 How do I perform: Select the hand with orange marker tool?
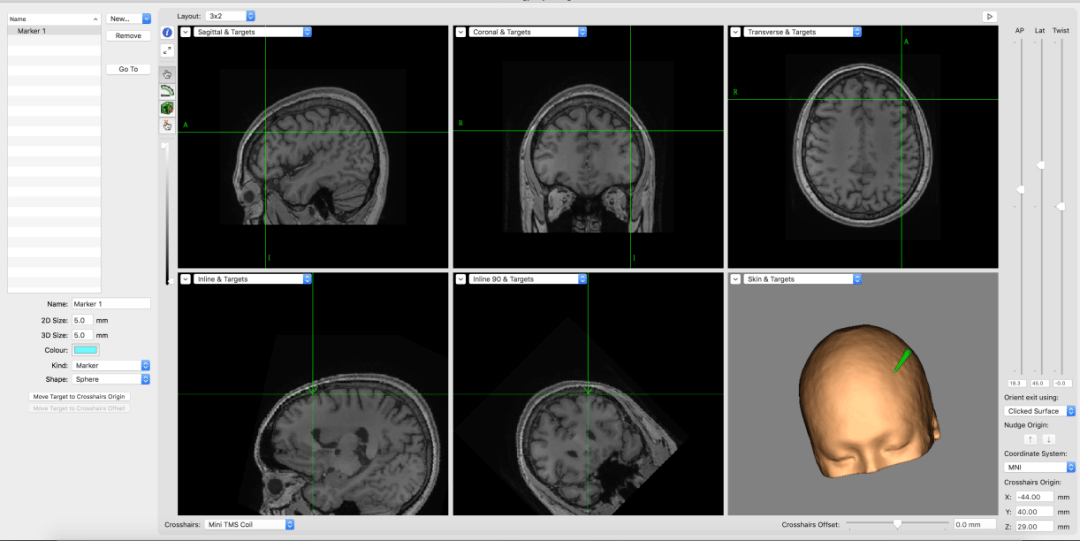tap(167, 125)
